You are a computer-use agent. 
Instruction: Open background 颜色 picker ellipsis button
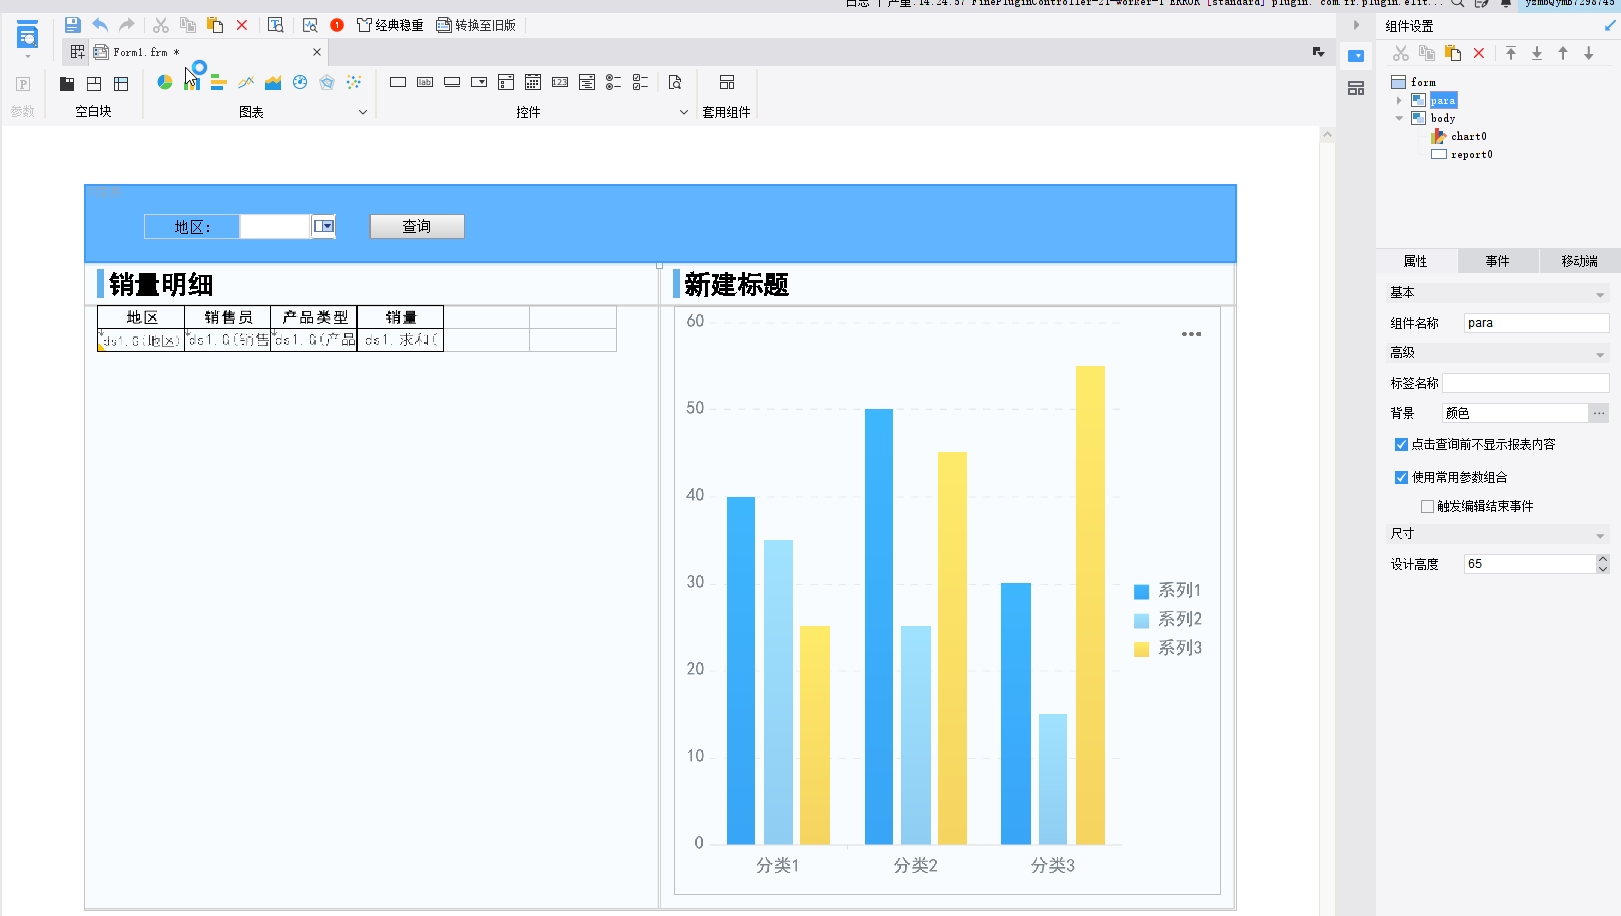(1599, 413)
